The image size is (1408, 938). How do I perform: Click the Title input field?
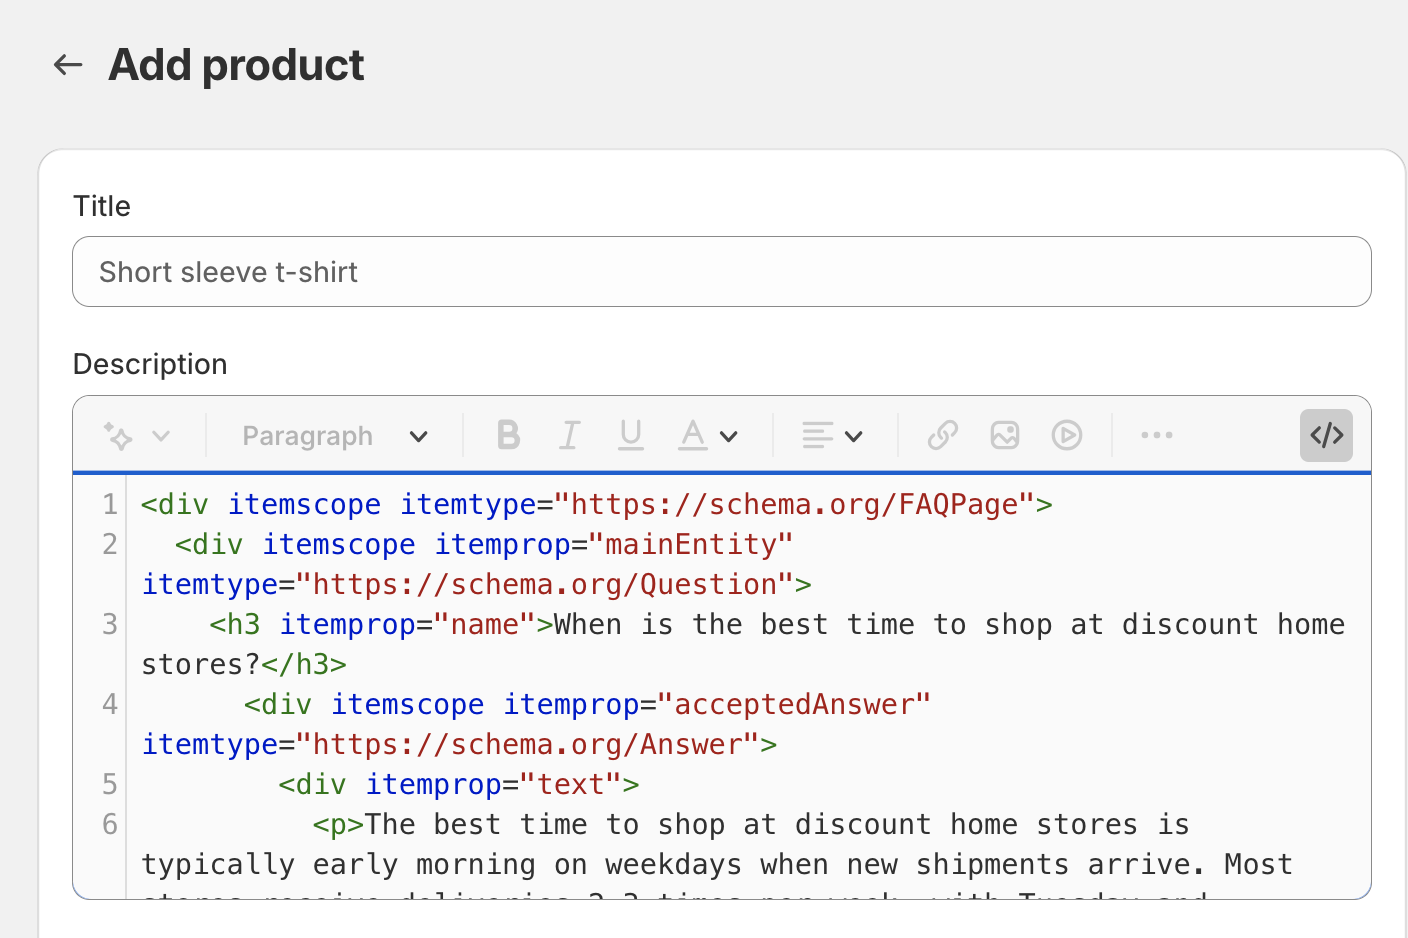pyautogui.click(x=721, y=272)
